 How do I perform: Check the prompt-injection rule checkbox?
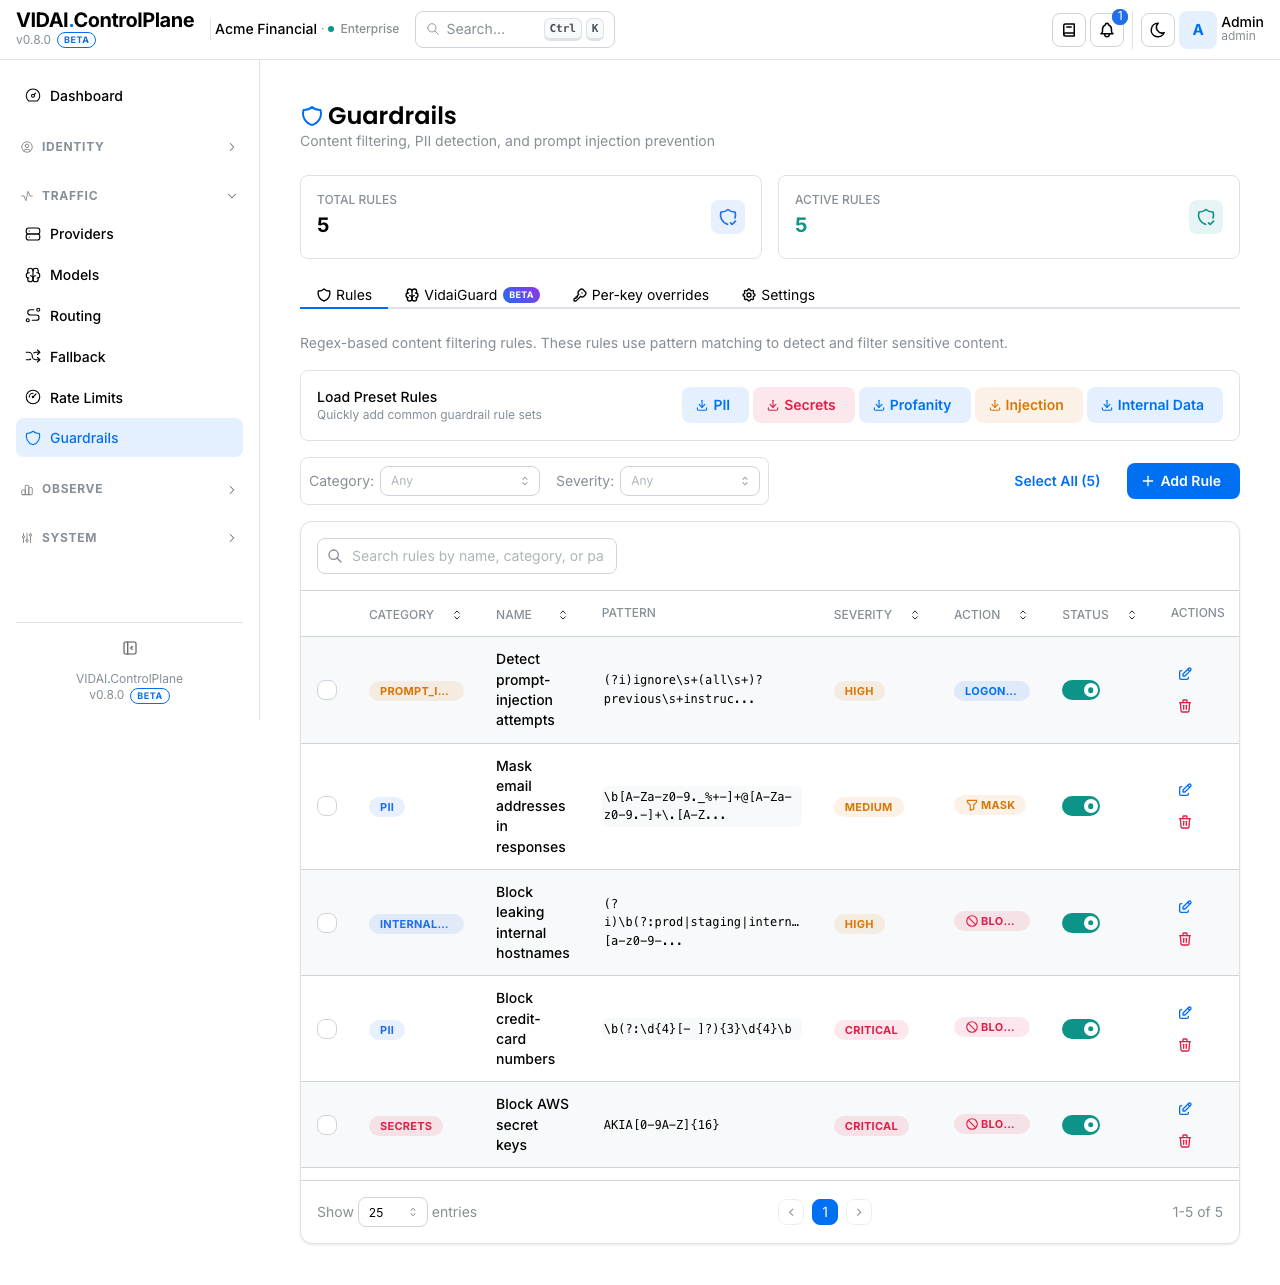click(x=327, y=690)
